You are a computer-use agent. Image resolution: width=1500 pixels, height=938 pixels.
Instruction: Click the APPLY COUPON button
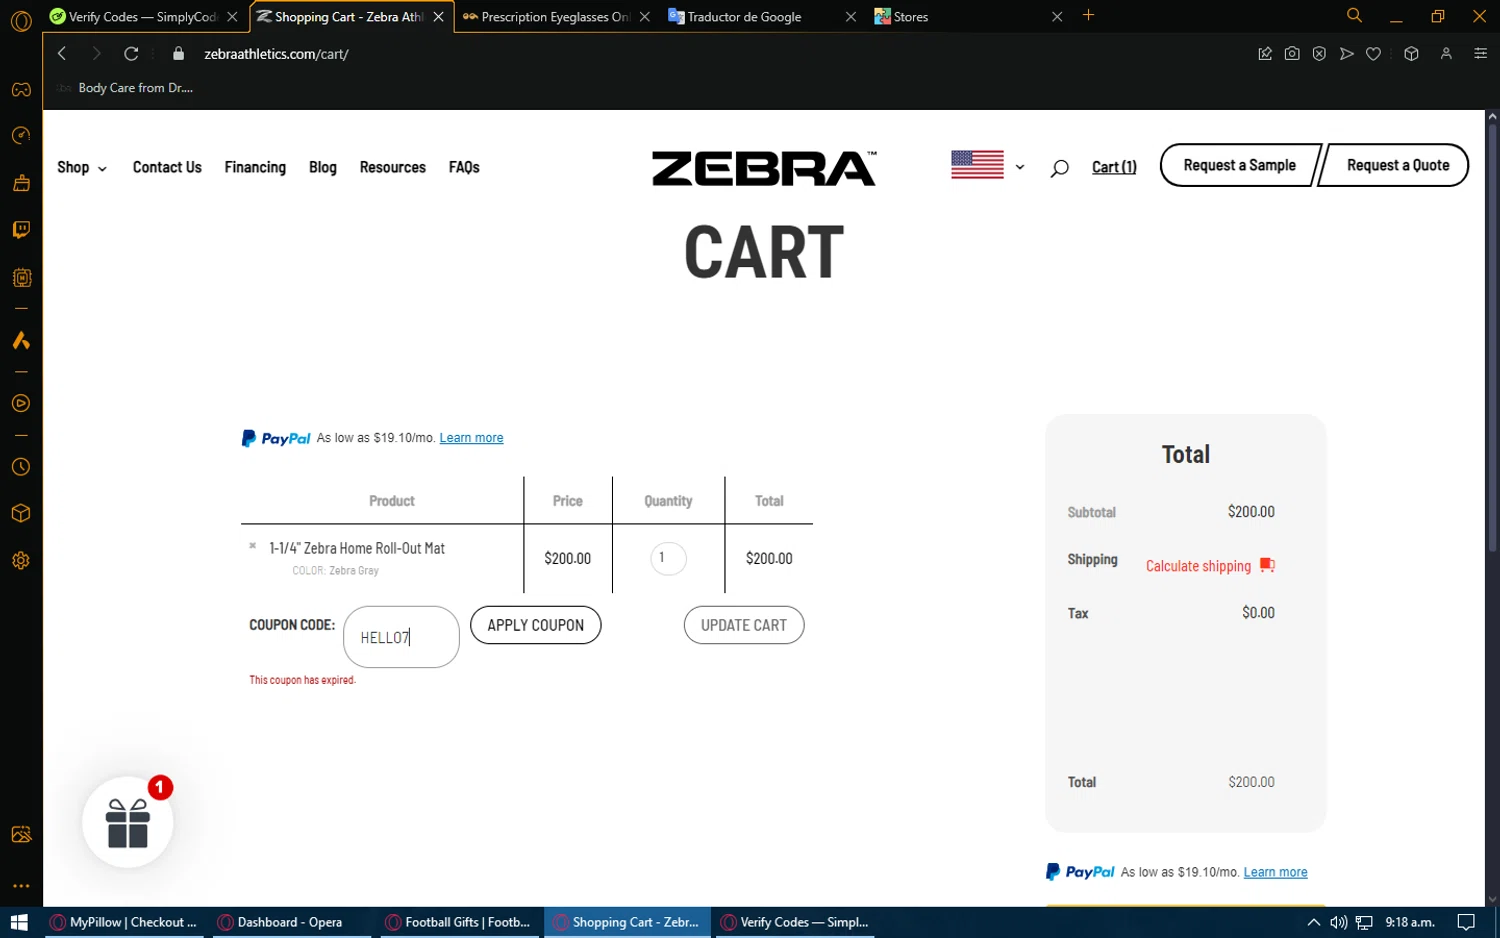[x=535, y=625]
